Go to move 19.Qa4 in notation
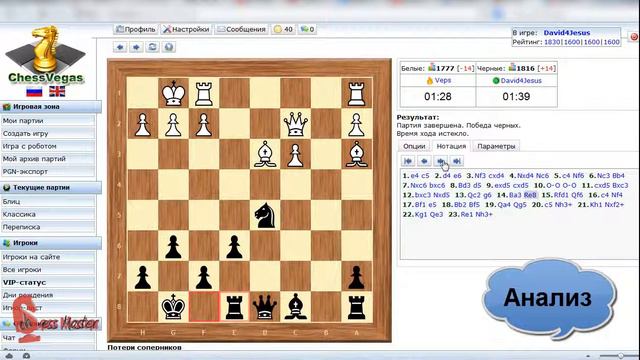640x360 pixels. [504, 204]
